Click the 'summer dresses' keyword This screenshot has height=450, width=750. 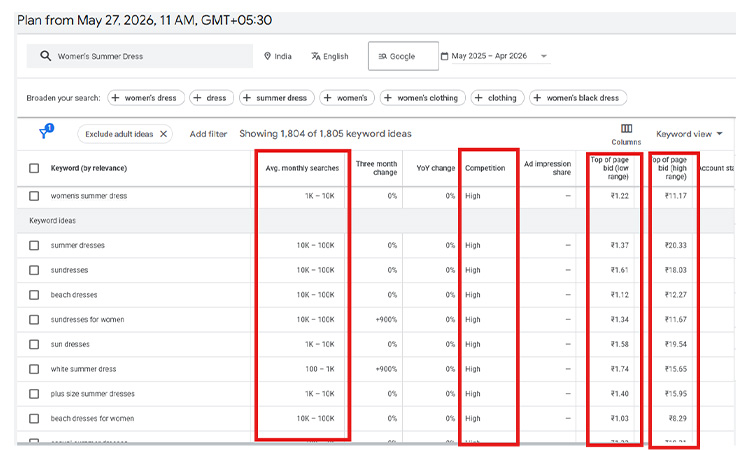77,245
